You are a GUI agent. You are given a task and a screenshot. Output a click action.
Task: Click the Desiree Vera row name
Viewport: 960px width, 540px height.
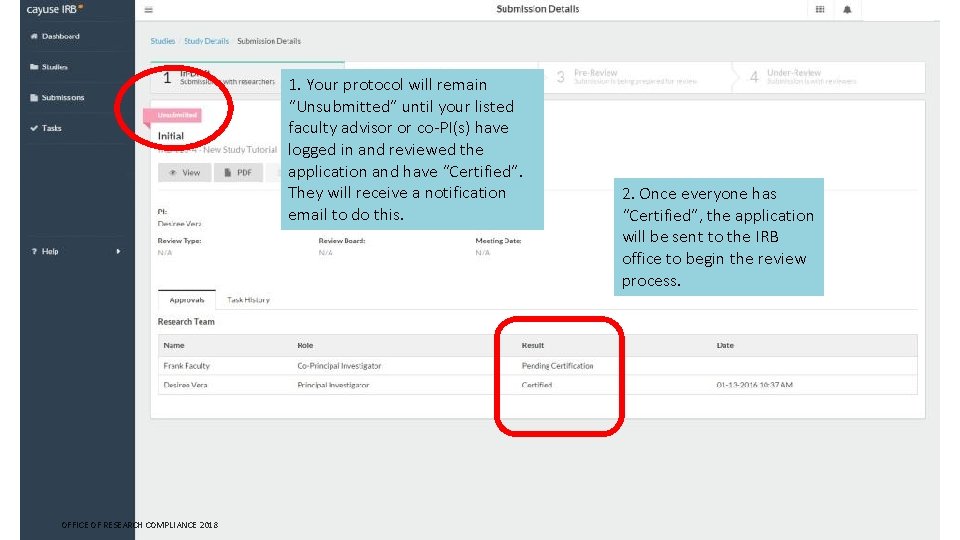click(x=185, y=385)
